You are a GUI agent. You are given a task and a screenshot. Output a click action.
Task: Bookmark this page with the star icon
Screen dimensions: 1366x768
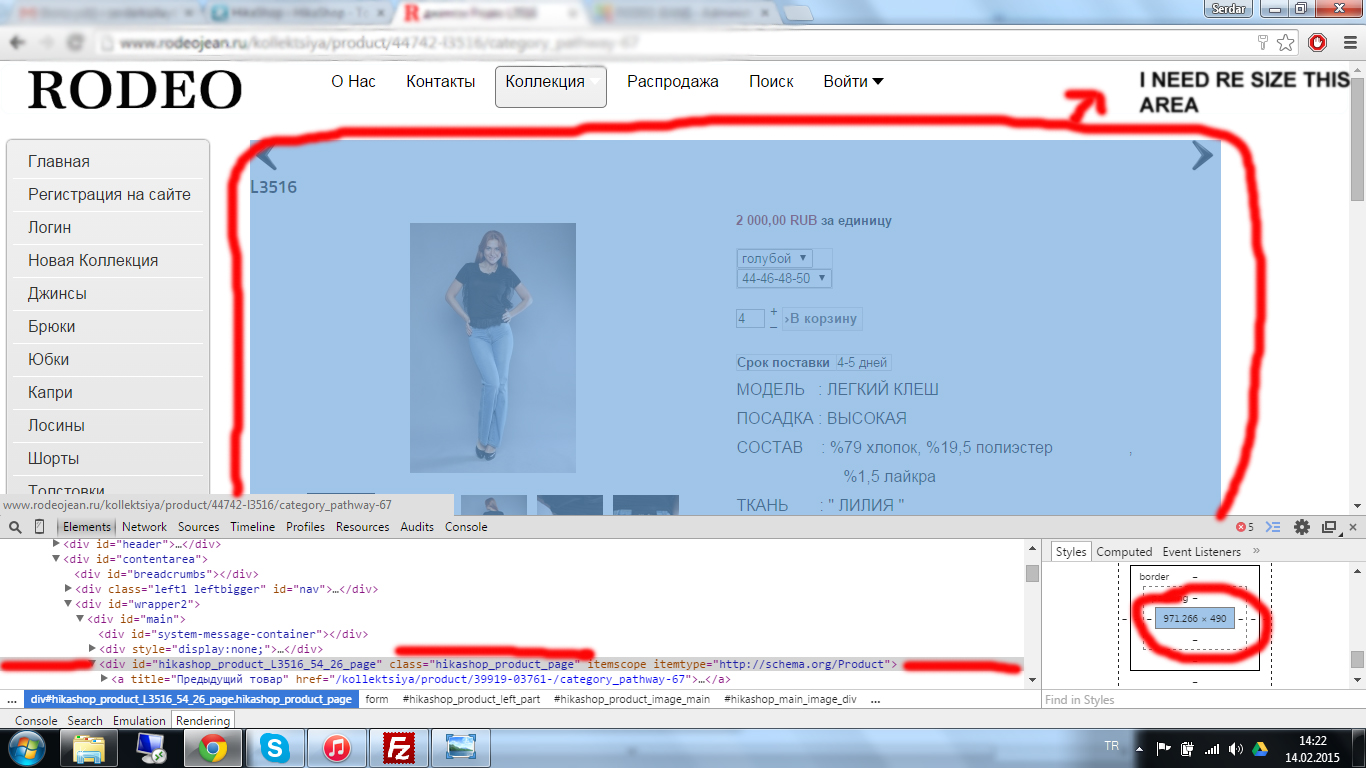1286,43
